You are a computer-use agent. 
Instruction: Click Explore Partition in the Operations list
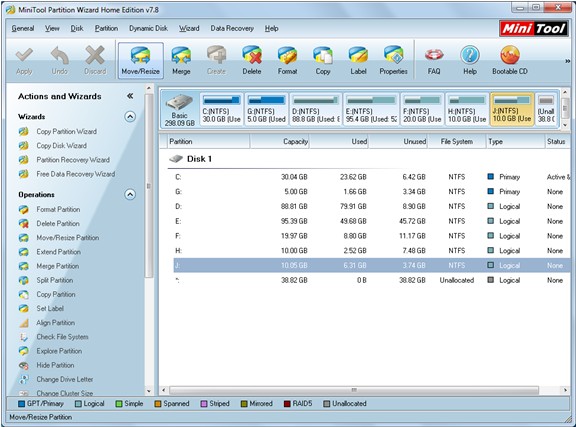(59, 351)
